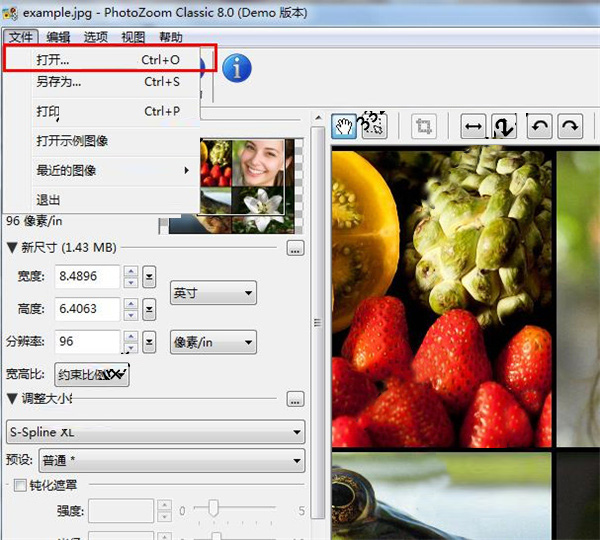Choose 打开... from the file menu
The width and height of the screenshot is (600, 540).
point(103,59)
